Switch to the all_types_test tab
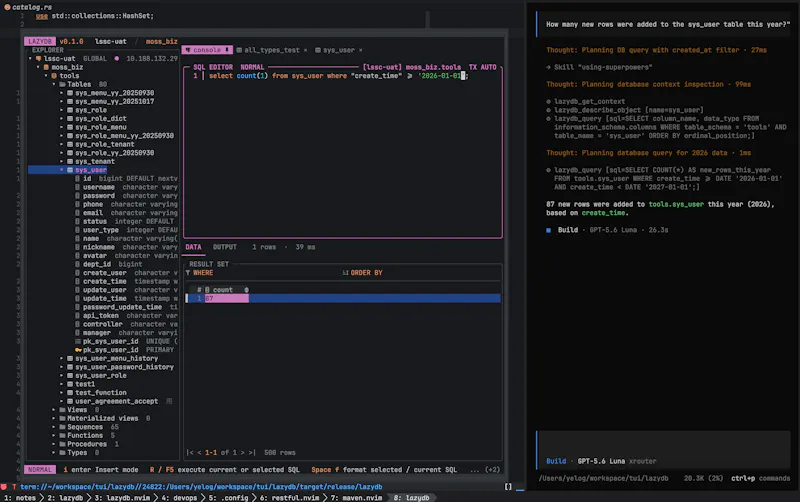This screenshot has width=800, height=502. (272, 50)
